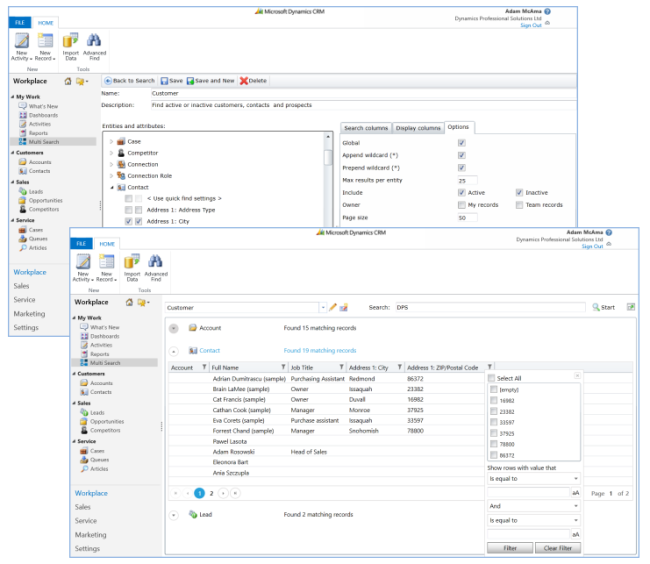Click filter icon on Job Title column
Viewport: 650px width, 564px height.
[x=342, y=367]
